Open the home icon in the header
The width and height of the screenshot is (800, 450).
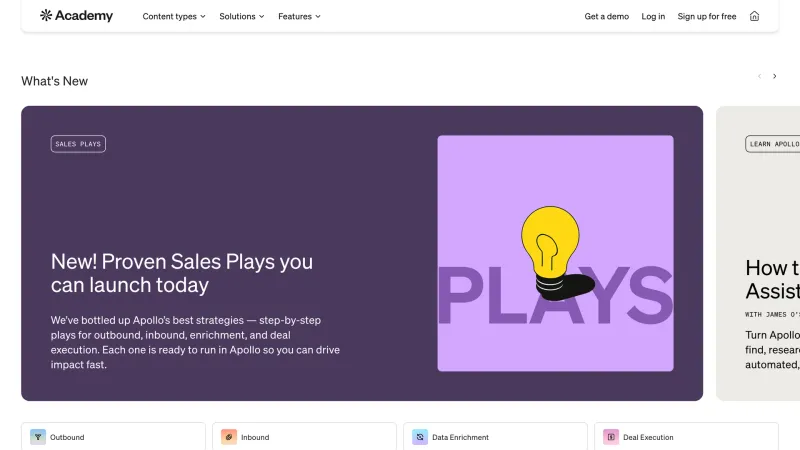(754, 16)
